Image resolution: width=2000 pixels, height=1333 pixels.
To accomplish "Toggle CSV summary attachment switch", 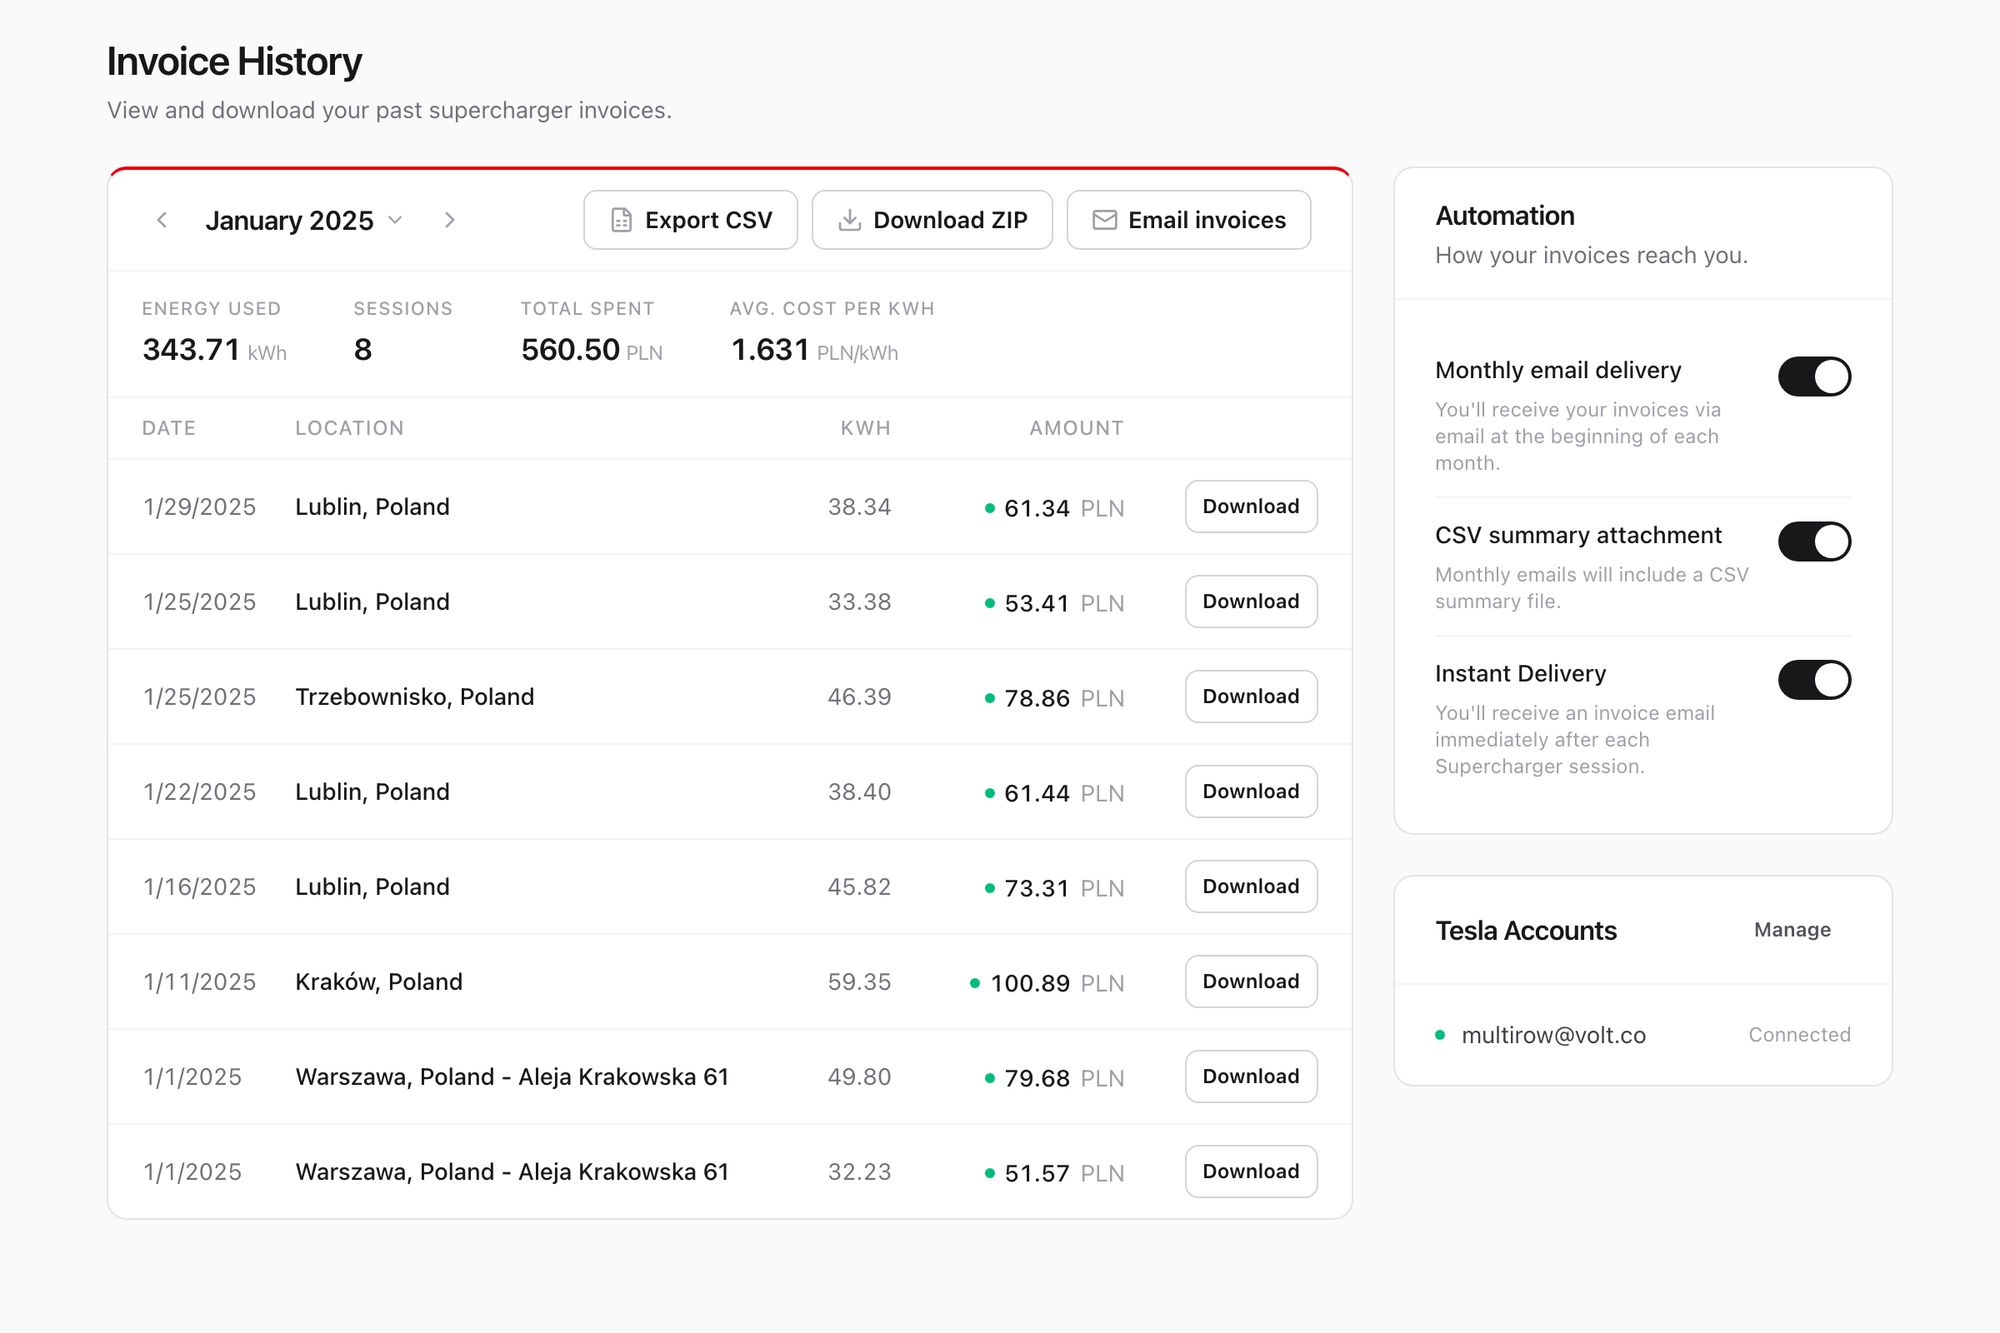I will point(1814,542).
